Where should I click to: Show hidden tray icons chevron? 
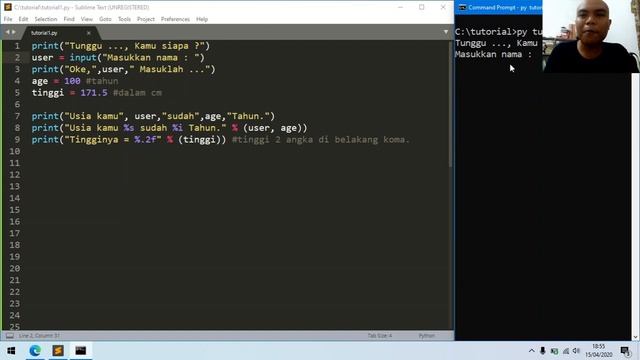coord(531,351)
